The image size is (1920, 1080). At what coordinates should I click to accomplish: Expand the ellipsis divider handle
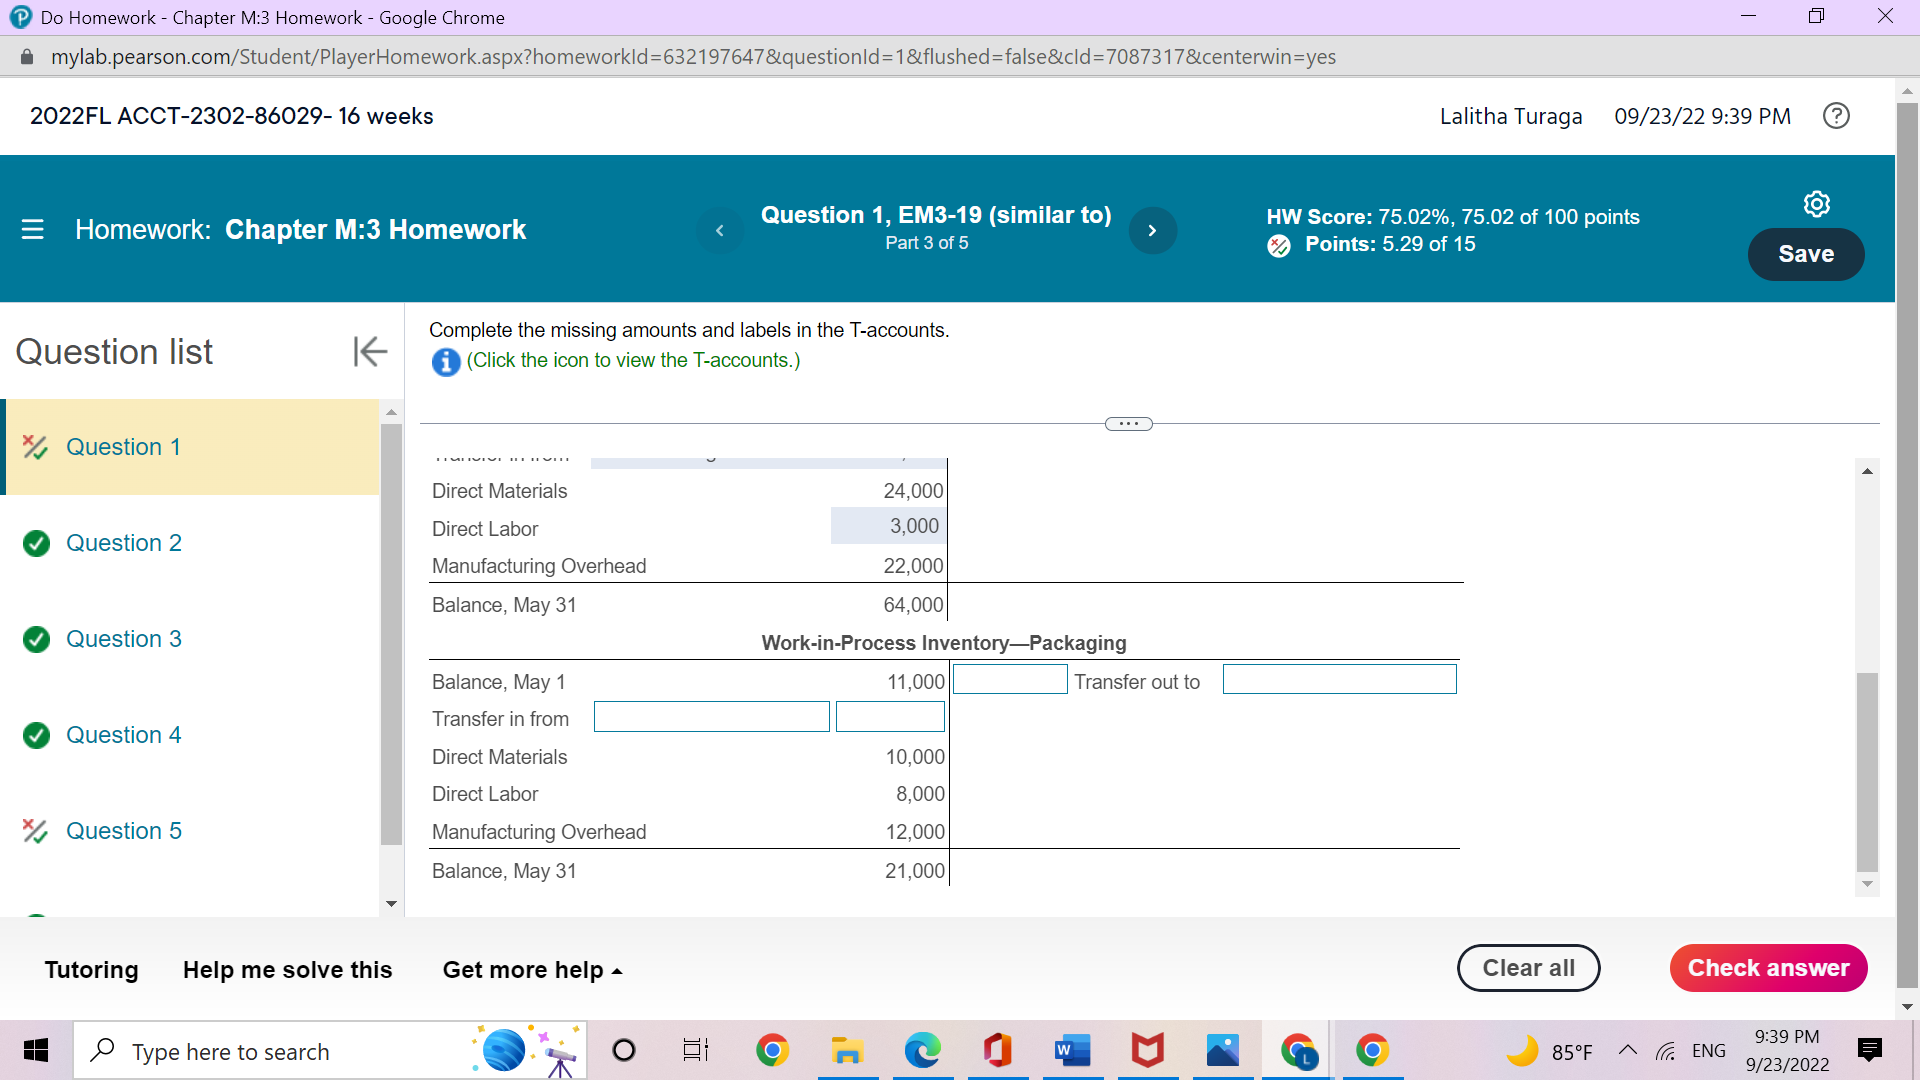click(1128, 424)
